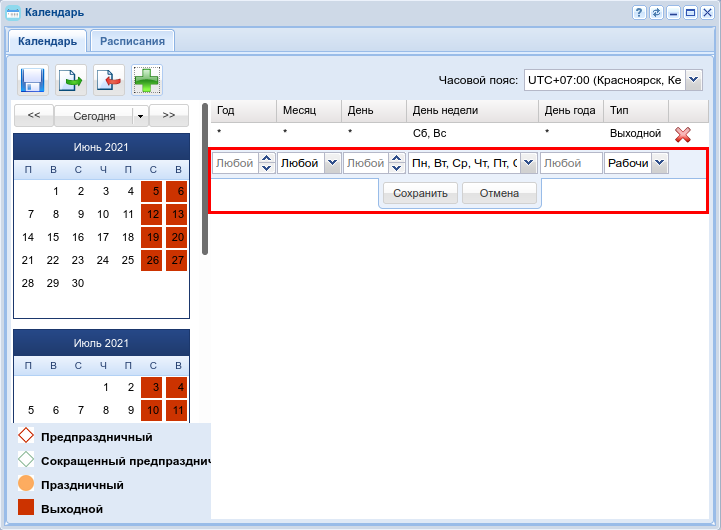Click the Сохранить button

pyautogui.click(x=420, y=193)
